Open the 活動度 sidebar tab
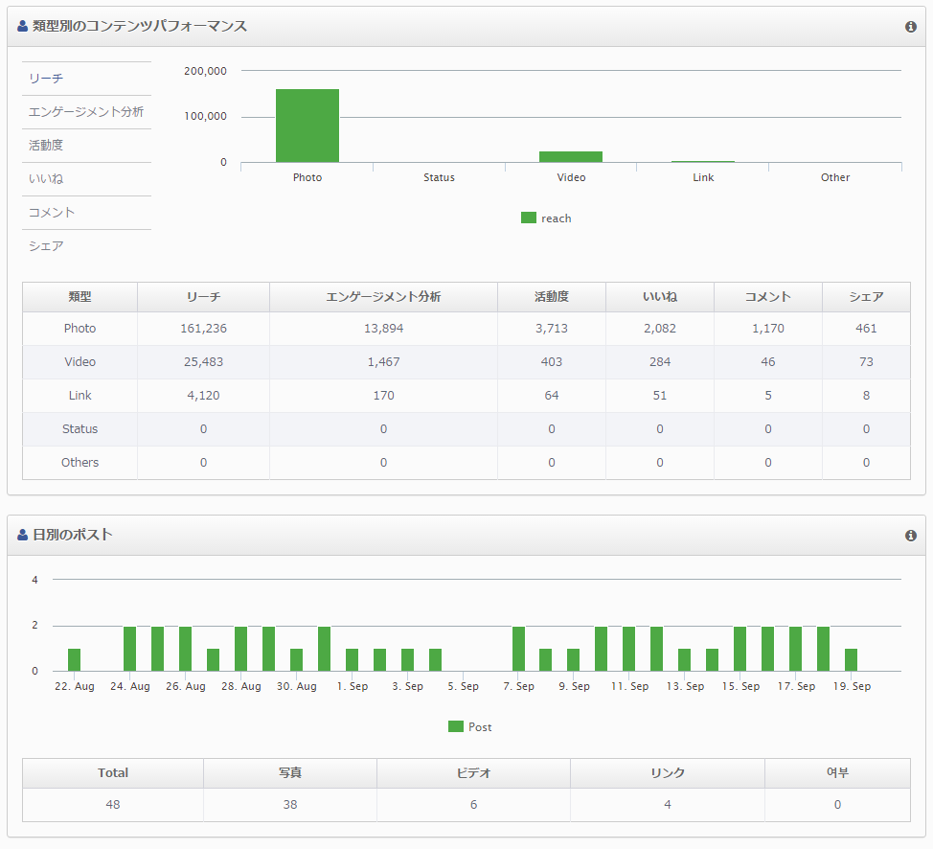 click(x=46, y=145)
